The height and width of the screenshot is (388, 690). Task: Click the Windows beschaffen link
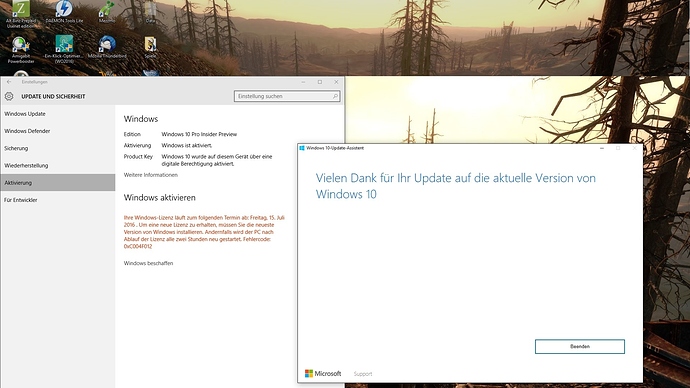[x=148, y=264]
